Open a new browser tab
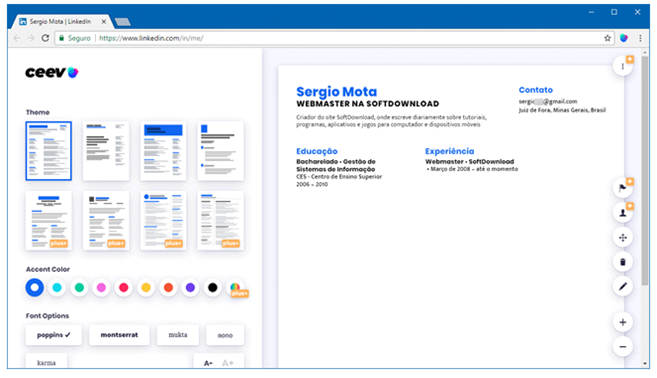Image resolution: width=657 pixels, height=378 pixels. tap(122, 22)
